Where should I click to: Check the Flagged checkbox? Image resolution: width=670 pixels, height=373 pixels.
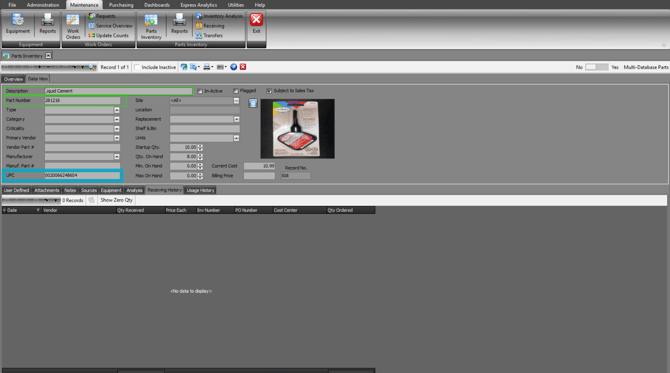click(x=236, y=91)
